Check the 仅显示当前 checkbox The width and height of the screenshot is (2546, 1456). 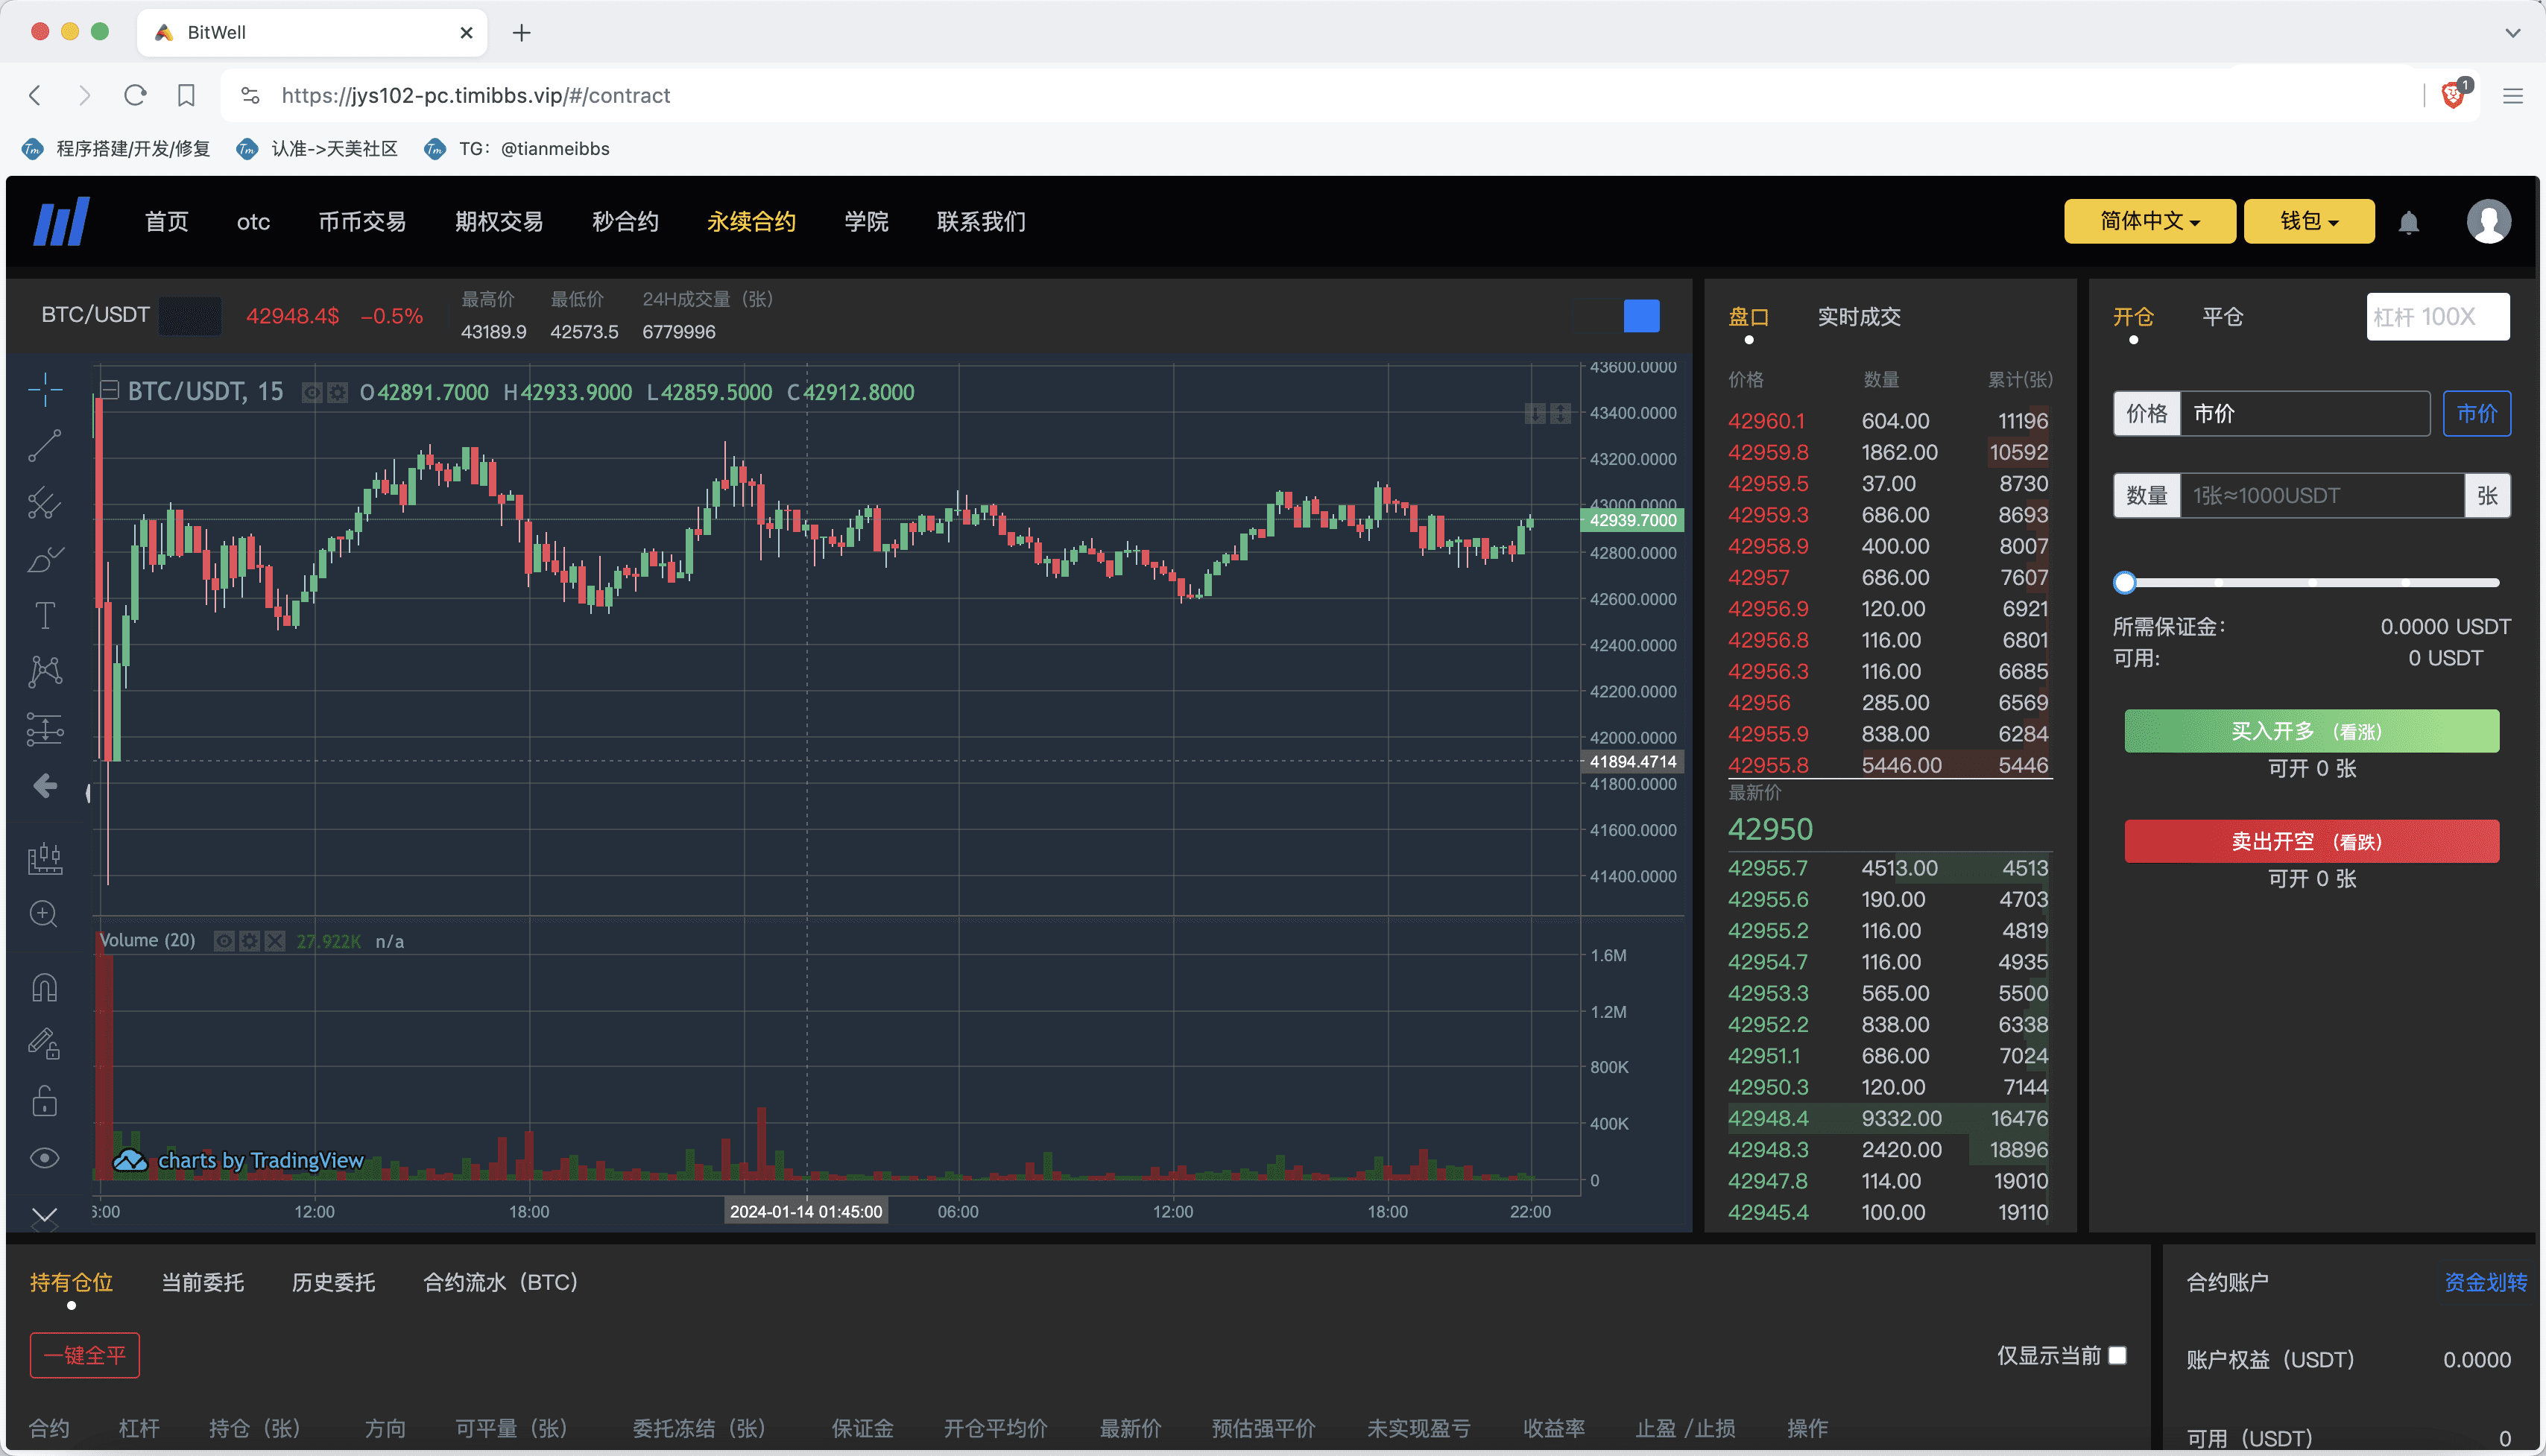[x=2117, y=1355]
